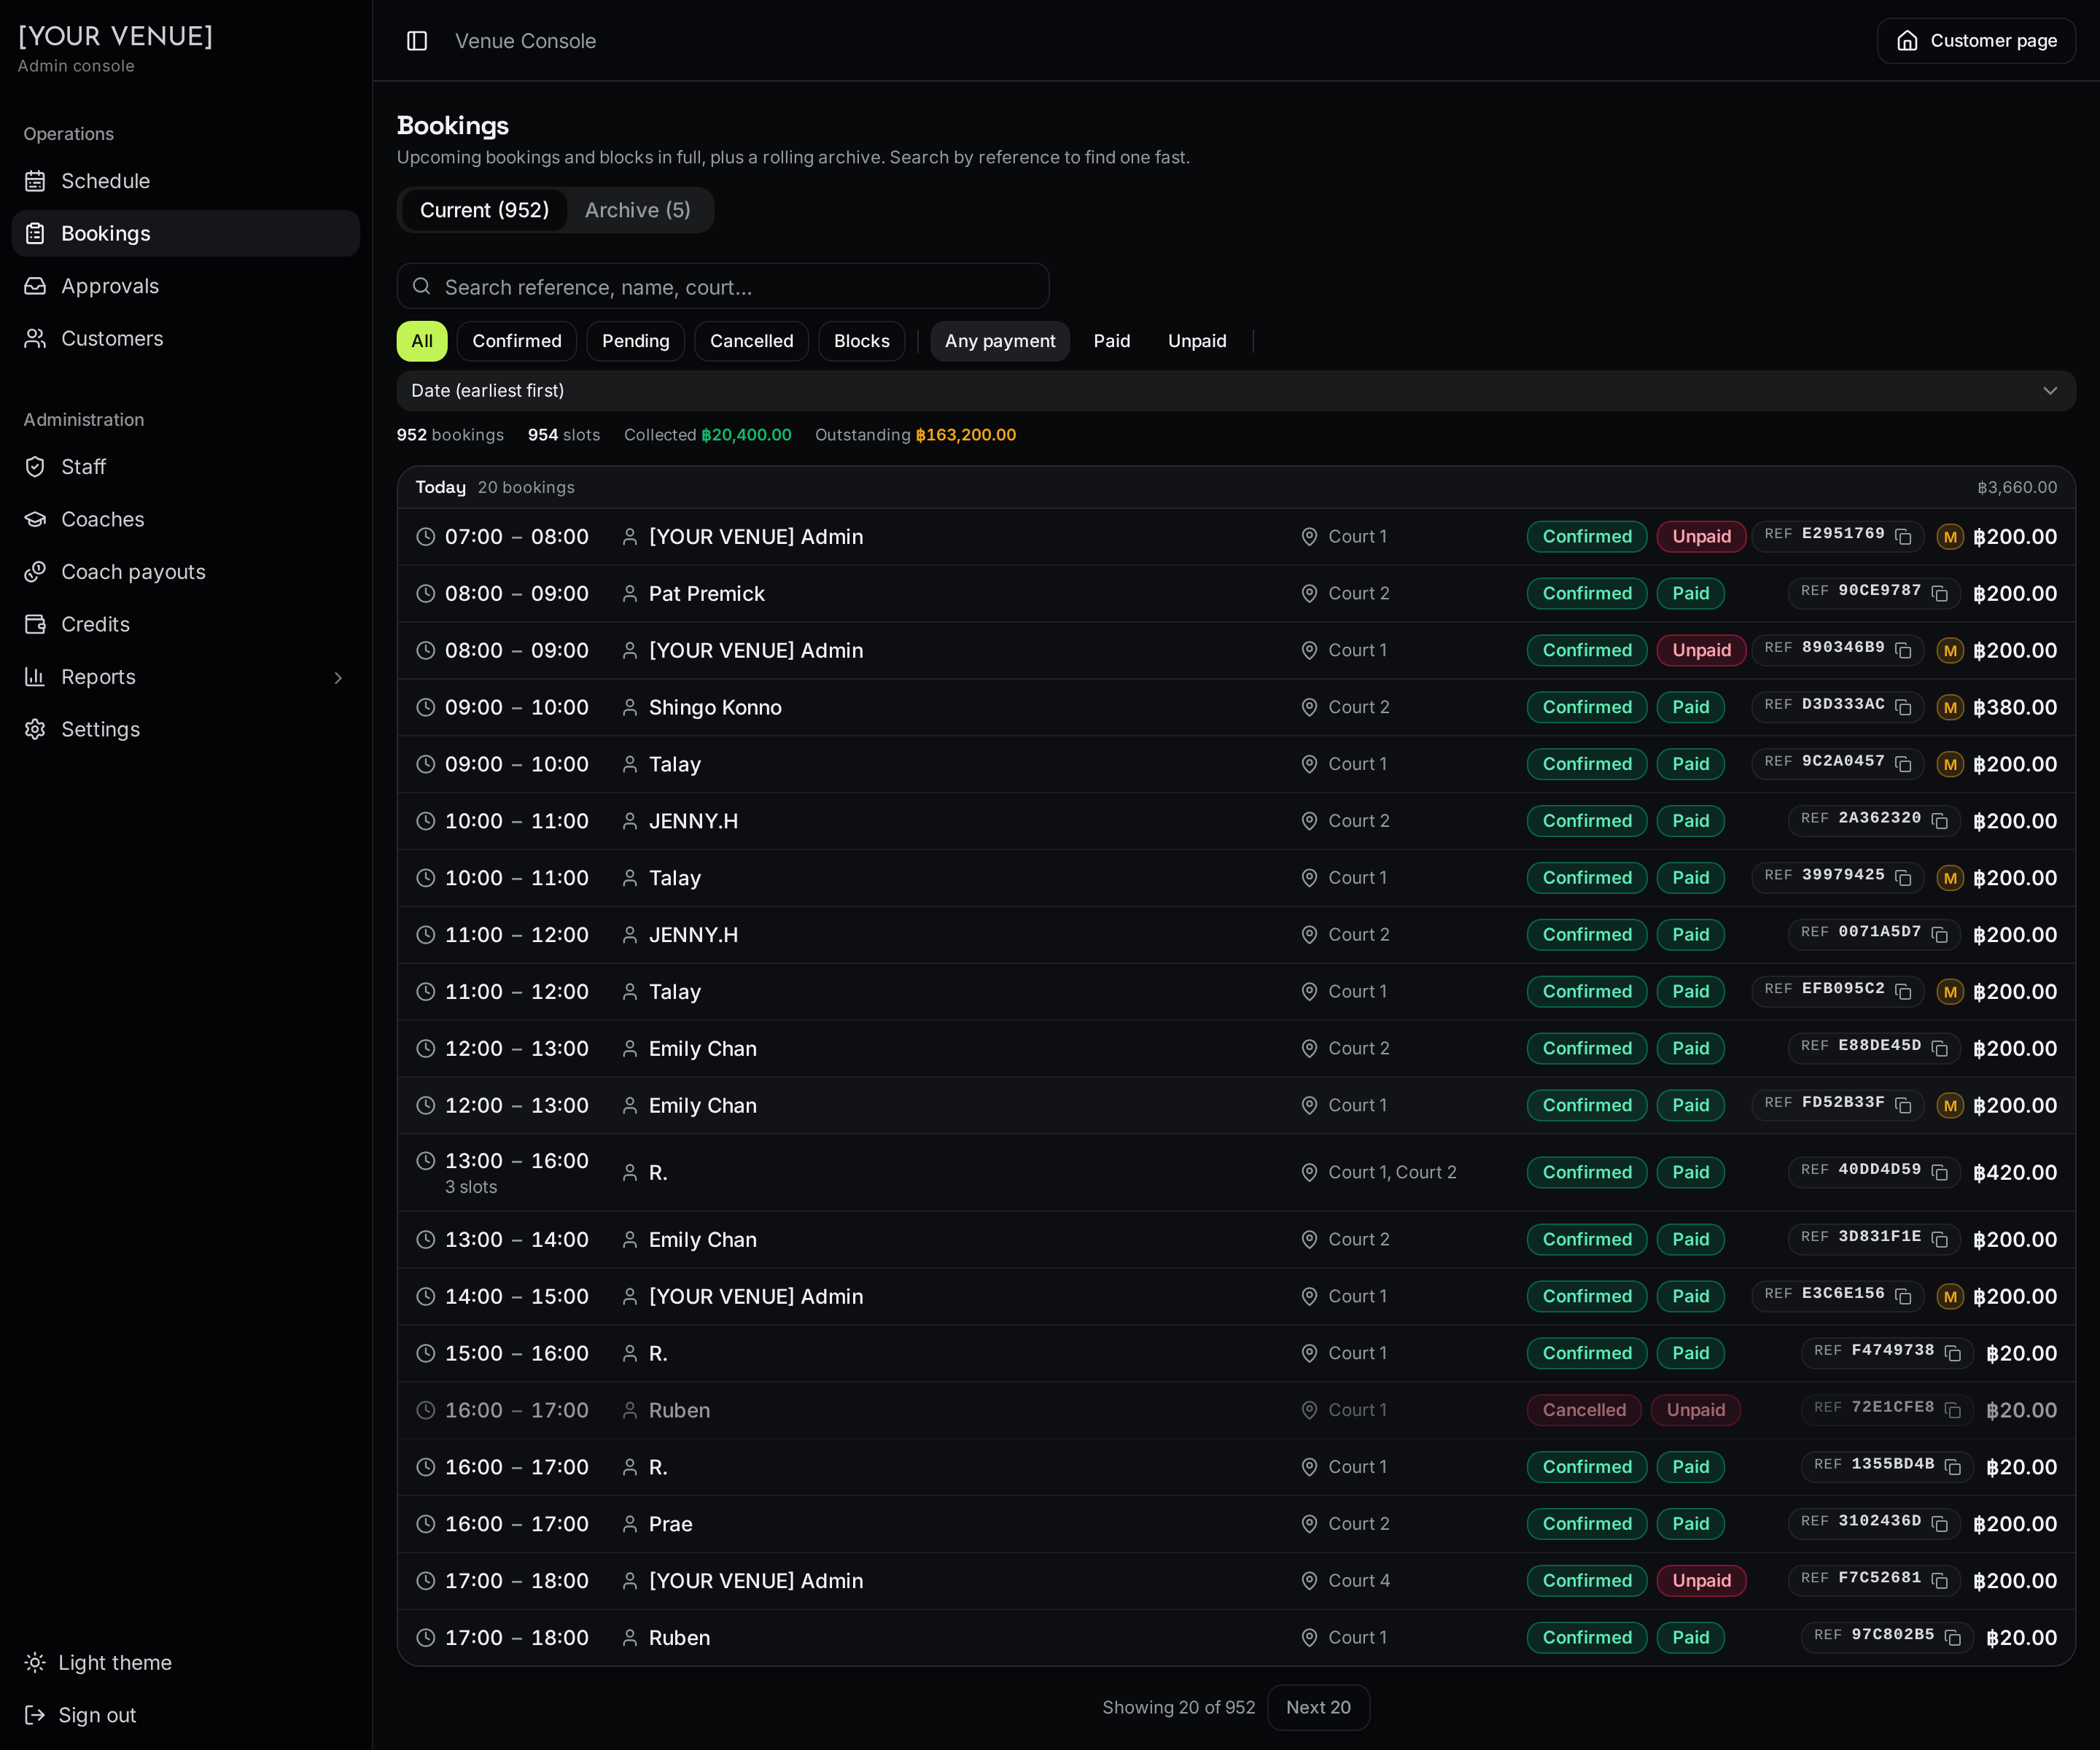Click the Unpaid badge on ref 890346B9
The width and height of the screenshot is (2100, 1750).
click(1701, 651)
